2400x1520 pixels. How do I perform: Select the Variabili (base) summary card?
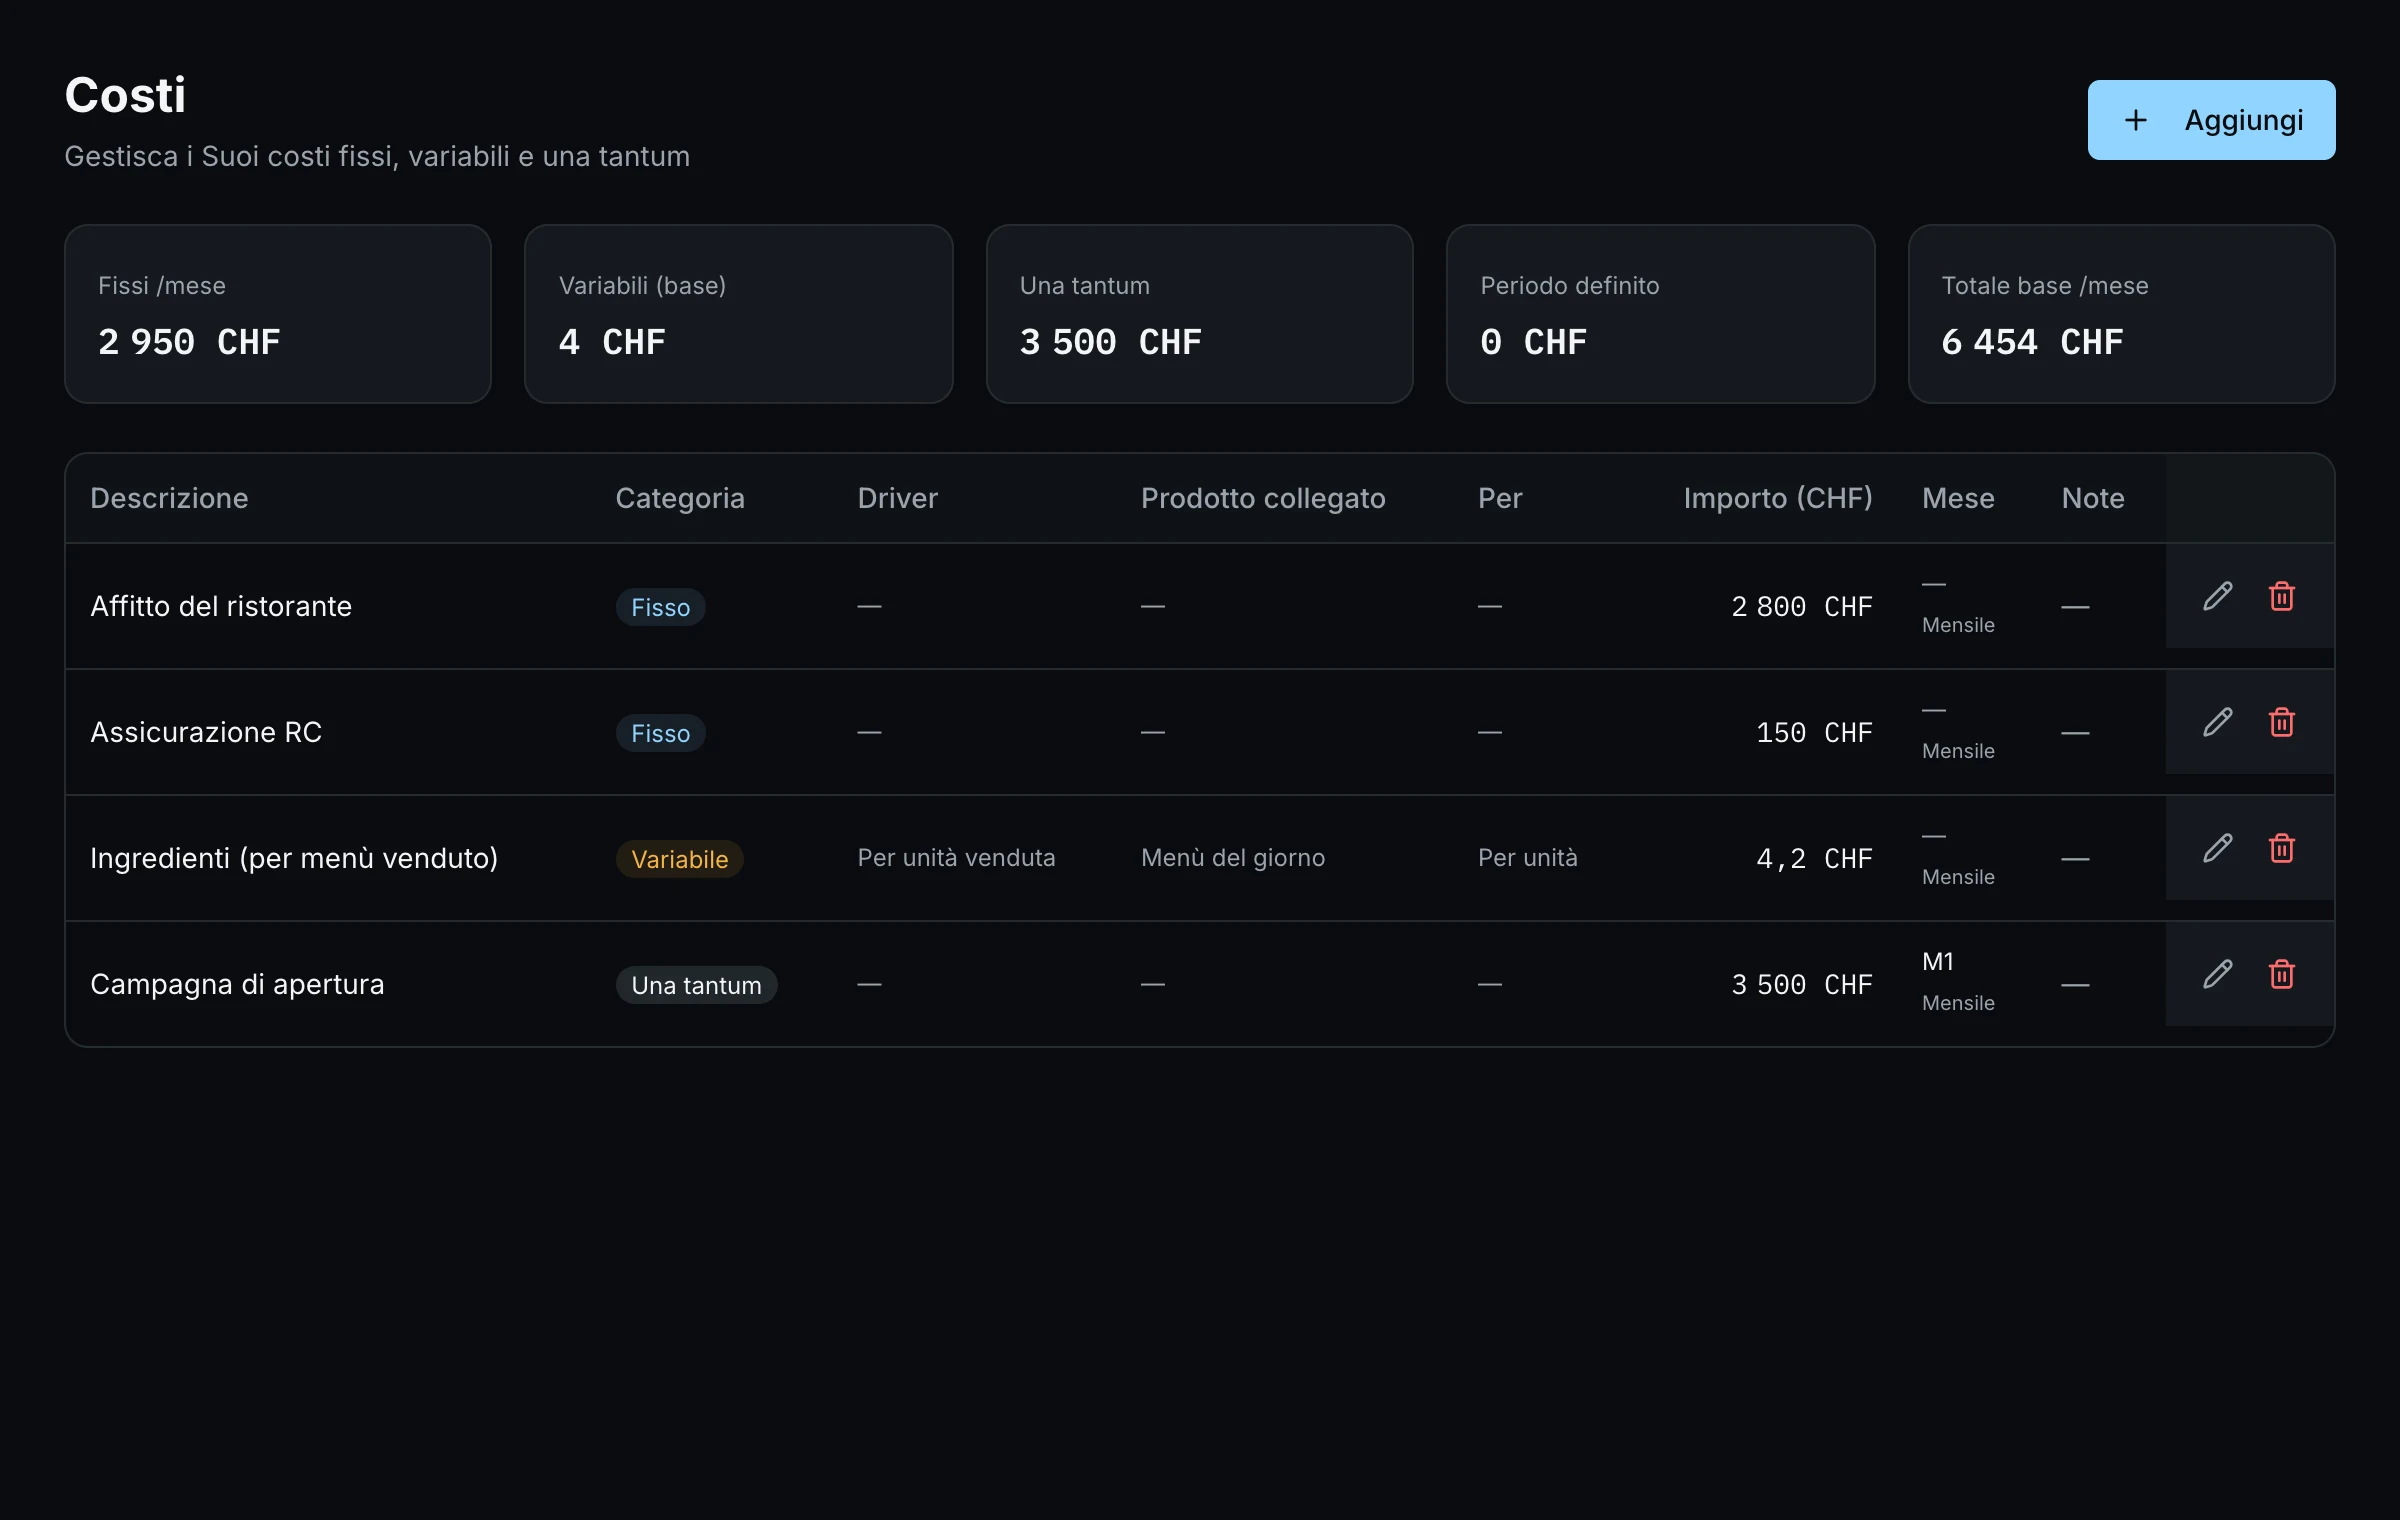739,314
